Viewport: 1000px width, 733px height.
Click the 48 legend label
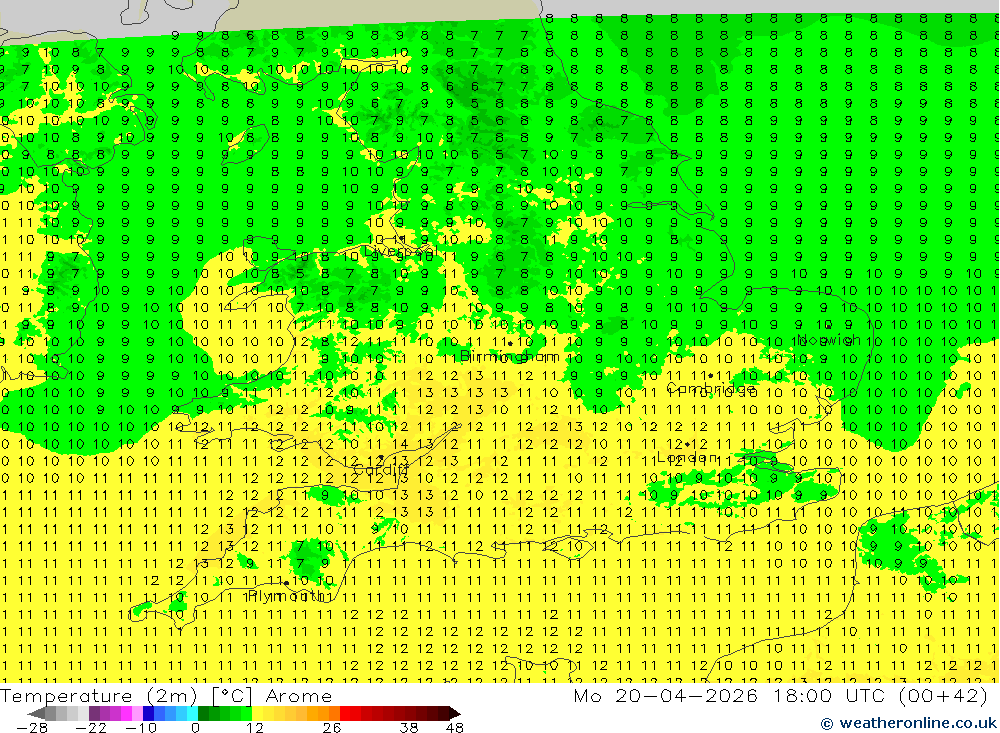[x=454, y=728]
